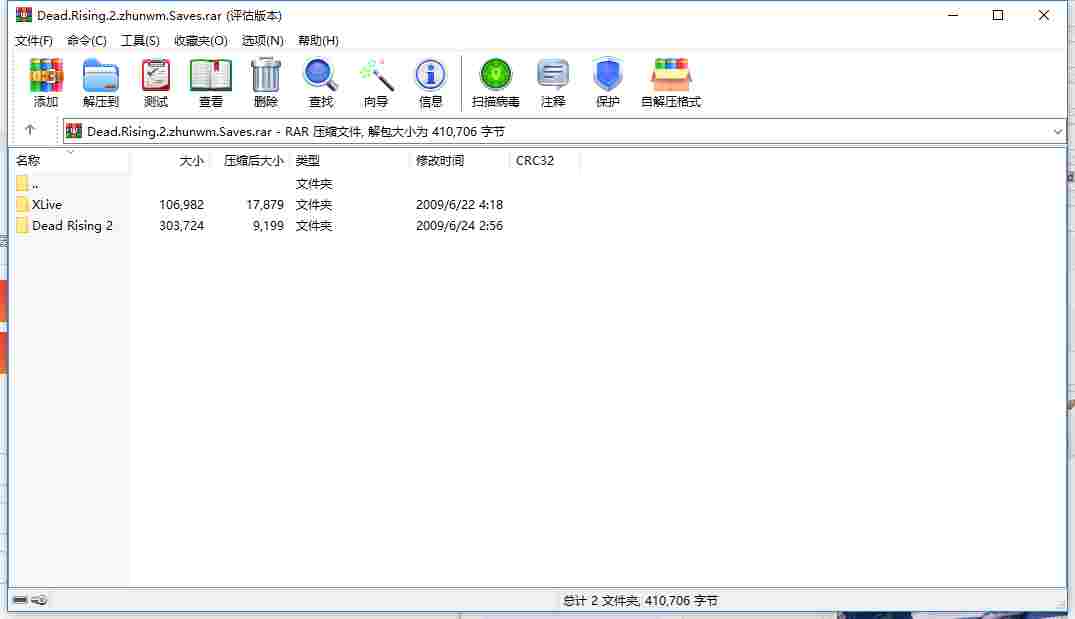Sort by 类型 column header
Viewport: 1075px width, 619px height.
tap(308, 160)
